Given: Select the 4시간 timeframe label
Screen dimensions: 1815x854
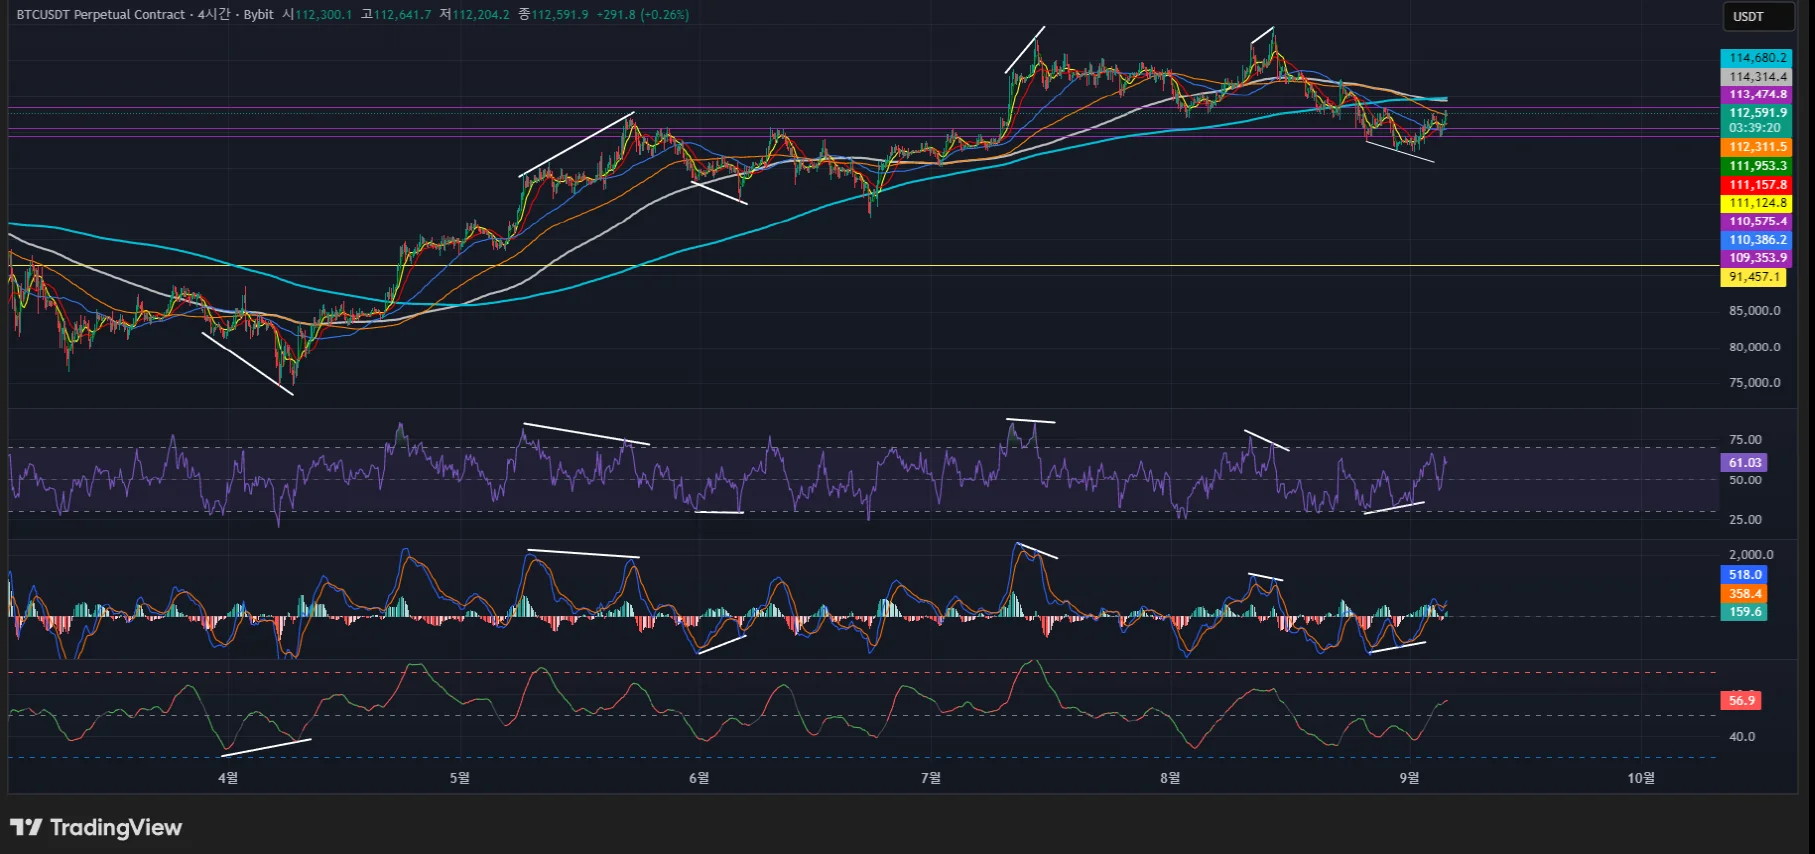Looking at the screenshot, I should [x=213, y=15].
